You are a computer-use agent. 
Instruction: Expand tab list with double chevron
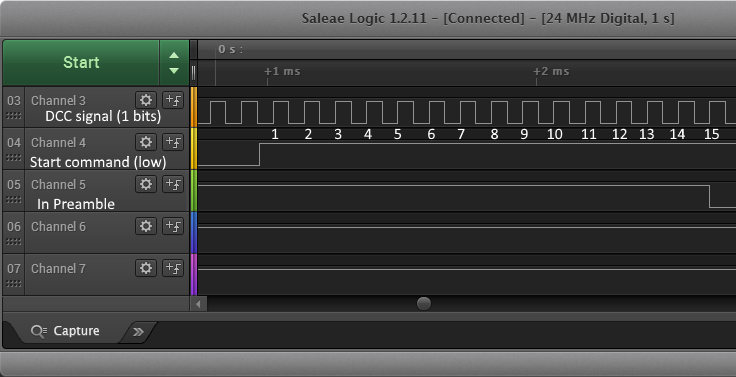pos(138,332)
